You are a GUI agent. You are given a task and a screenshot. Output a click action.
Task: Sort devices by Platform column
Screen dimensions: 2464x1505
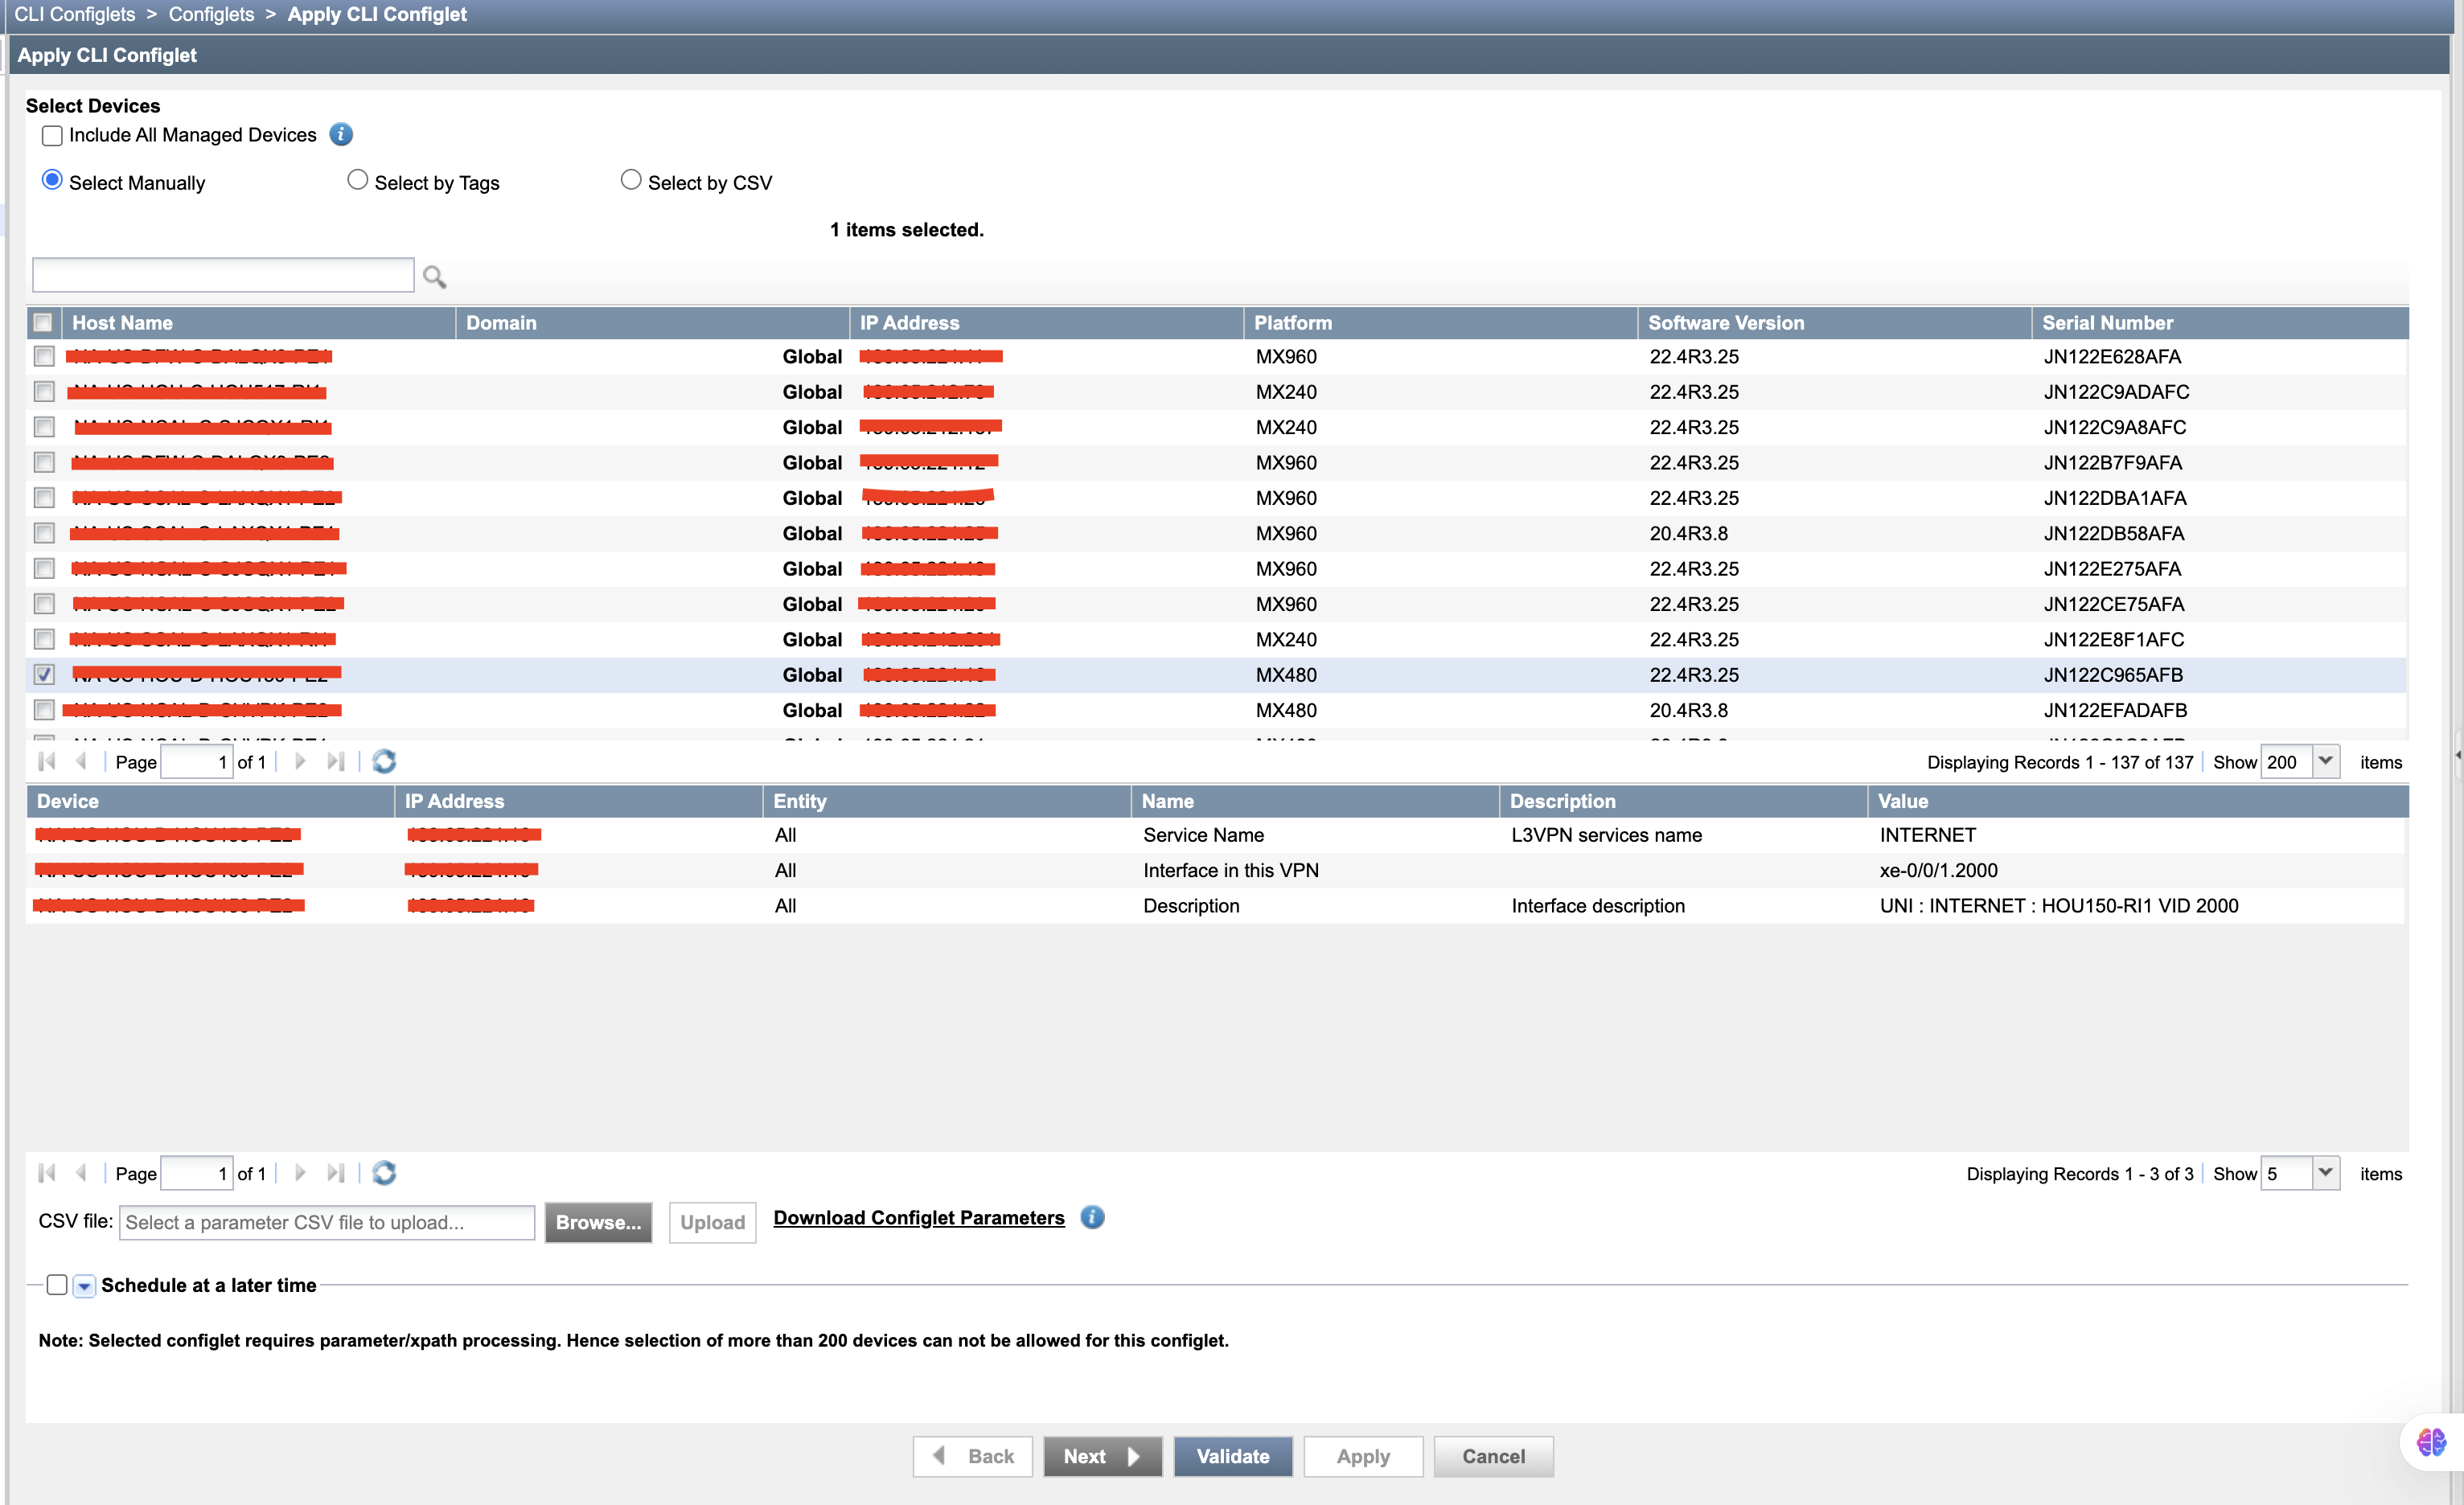pyautogui.click(x=1440, y=323)
